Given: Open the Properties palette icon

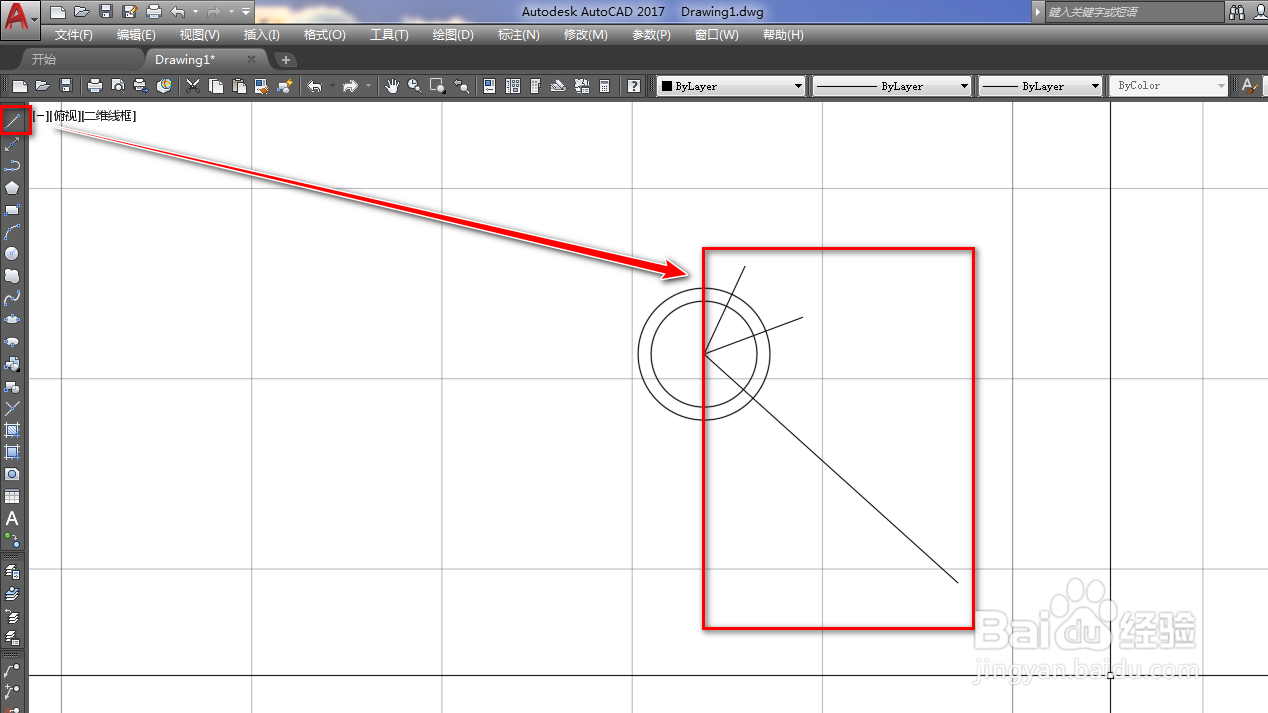Looking at the screenshot, I should tap(490, 86).
